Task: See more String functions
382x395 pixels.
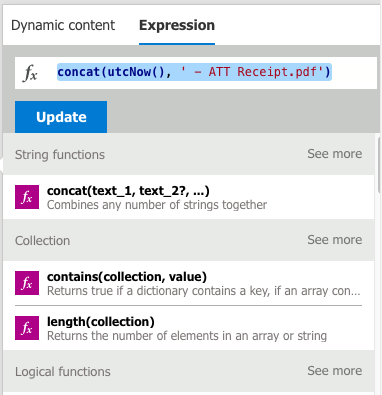Action: [334, 154]
